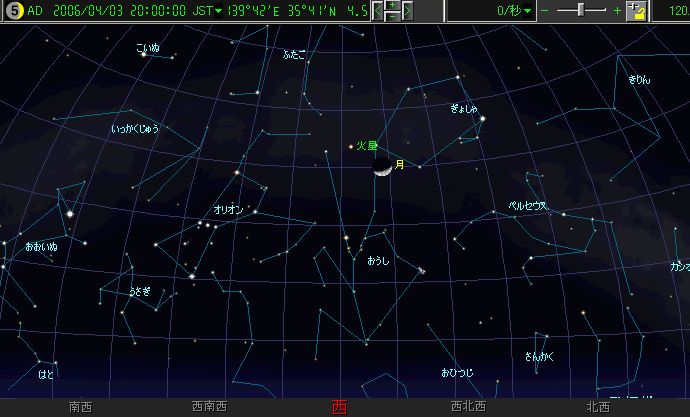
Task: Click the zoom slider handle
Action: 582,10
